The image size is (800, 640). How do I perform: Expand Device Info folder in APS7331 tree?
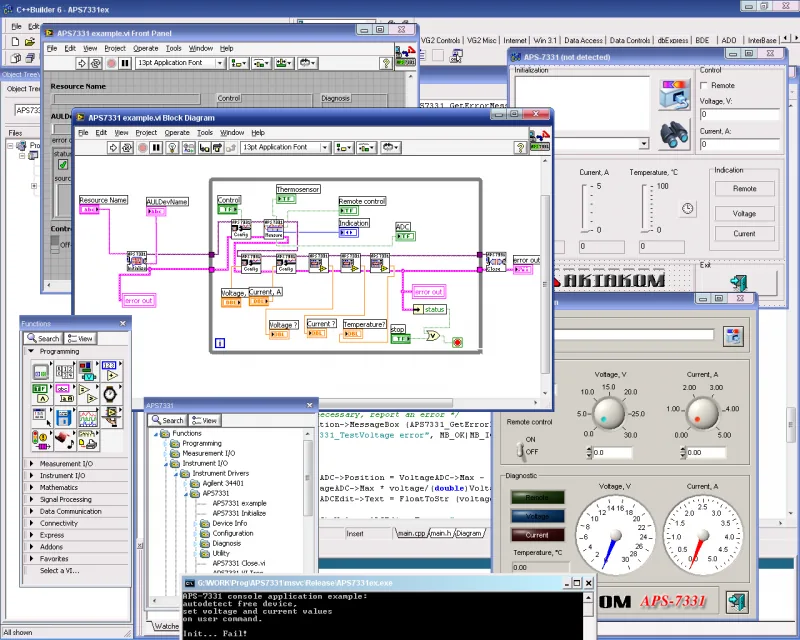[196, 524]
